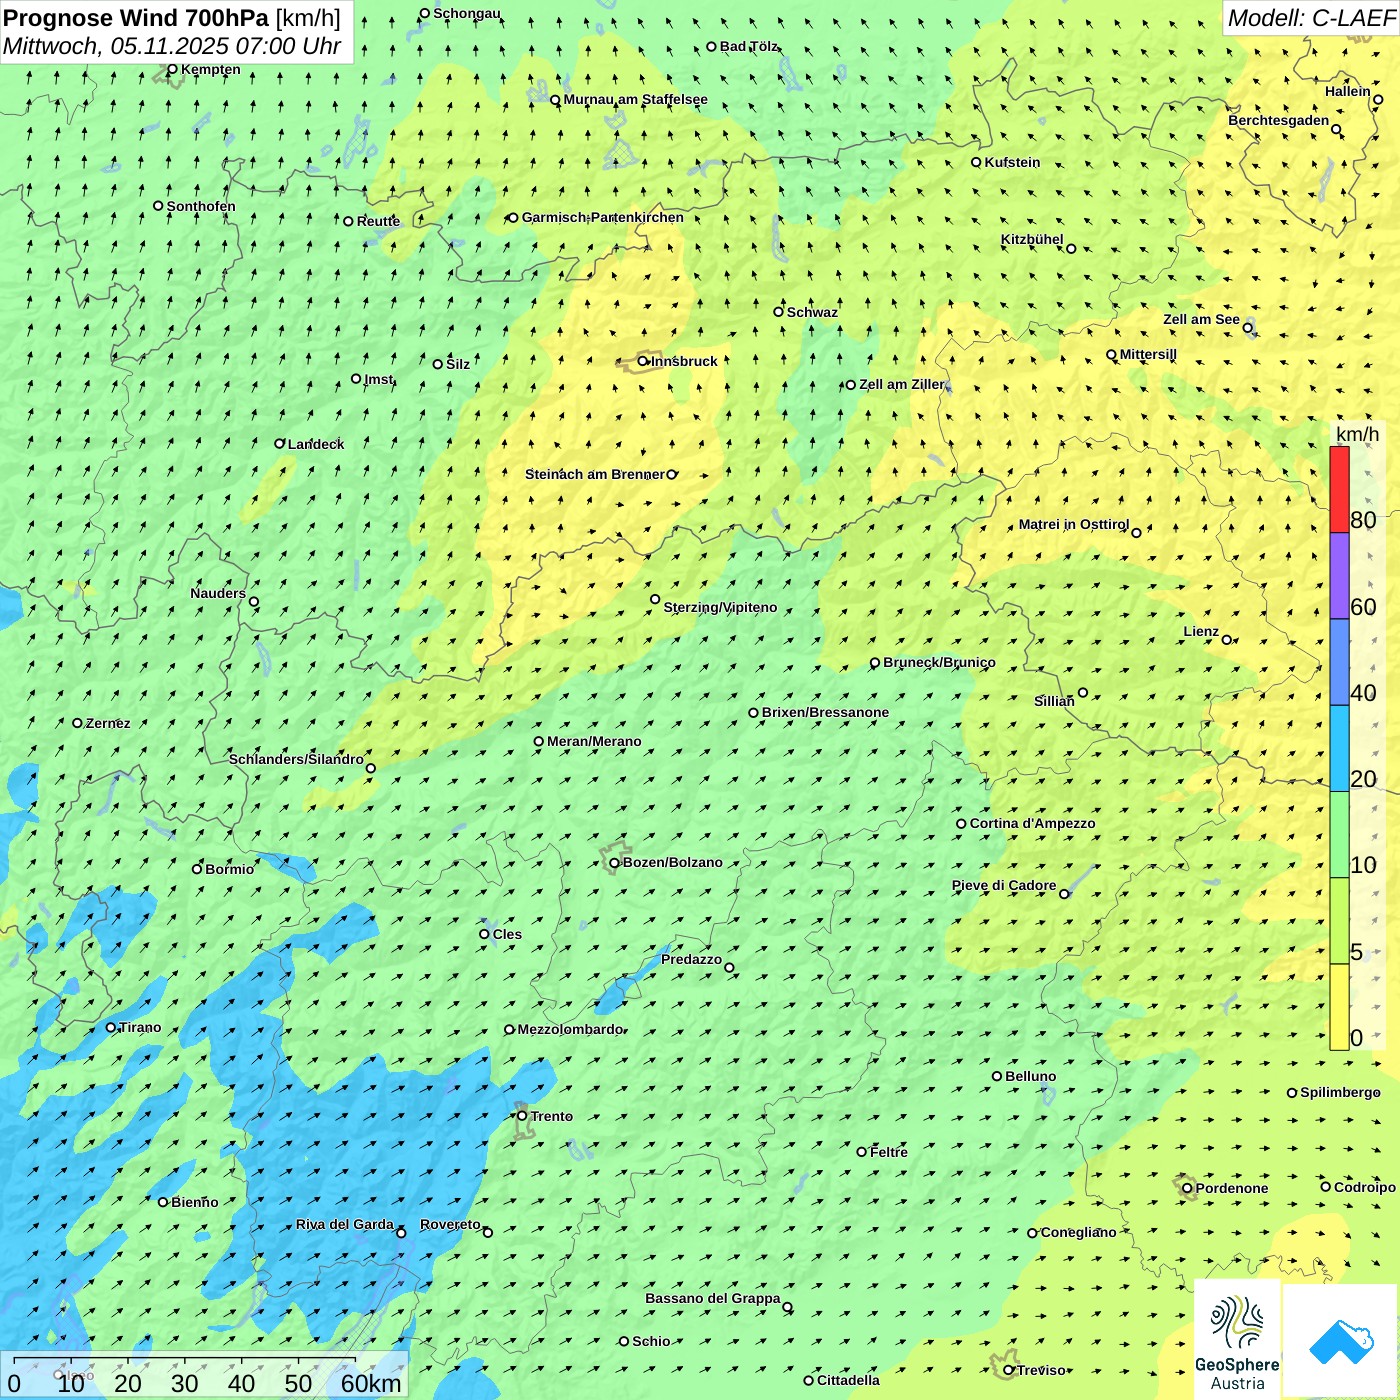This screenshot has width=1400, height=1400.
Task: Select the Bormio label
Action: [x=230, y=869]
